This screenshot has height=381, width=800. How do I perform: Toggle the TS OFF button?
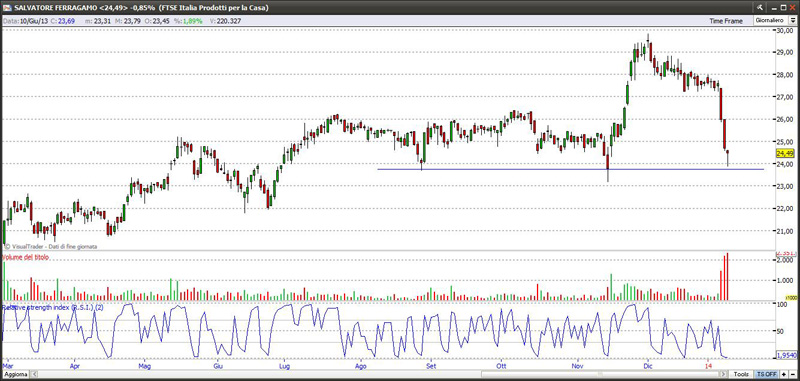point(766,374)
